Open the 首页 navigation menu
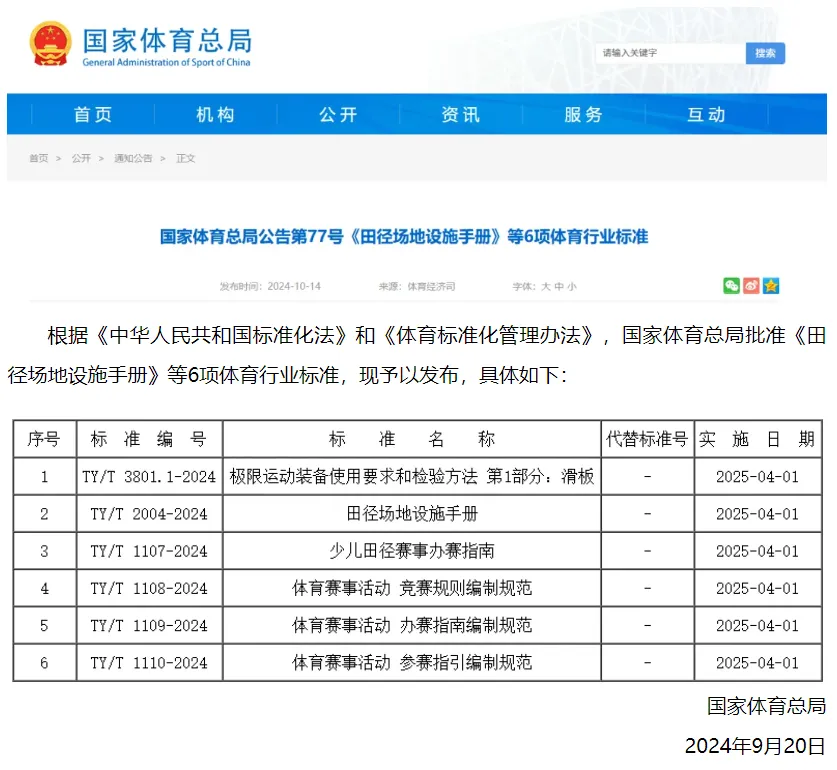This screenshot has height=770, width=837. 92,114
